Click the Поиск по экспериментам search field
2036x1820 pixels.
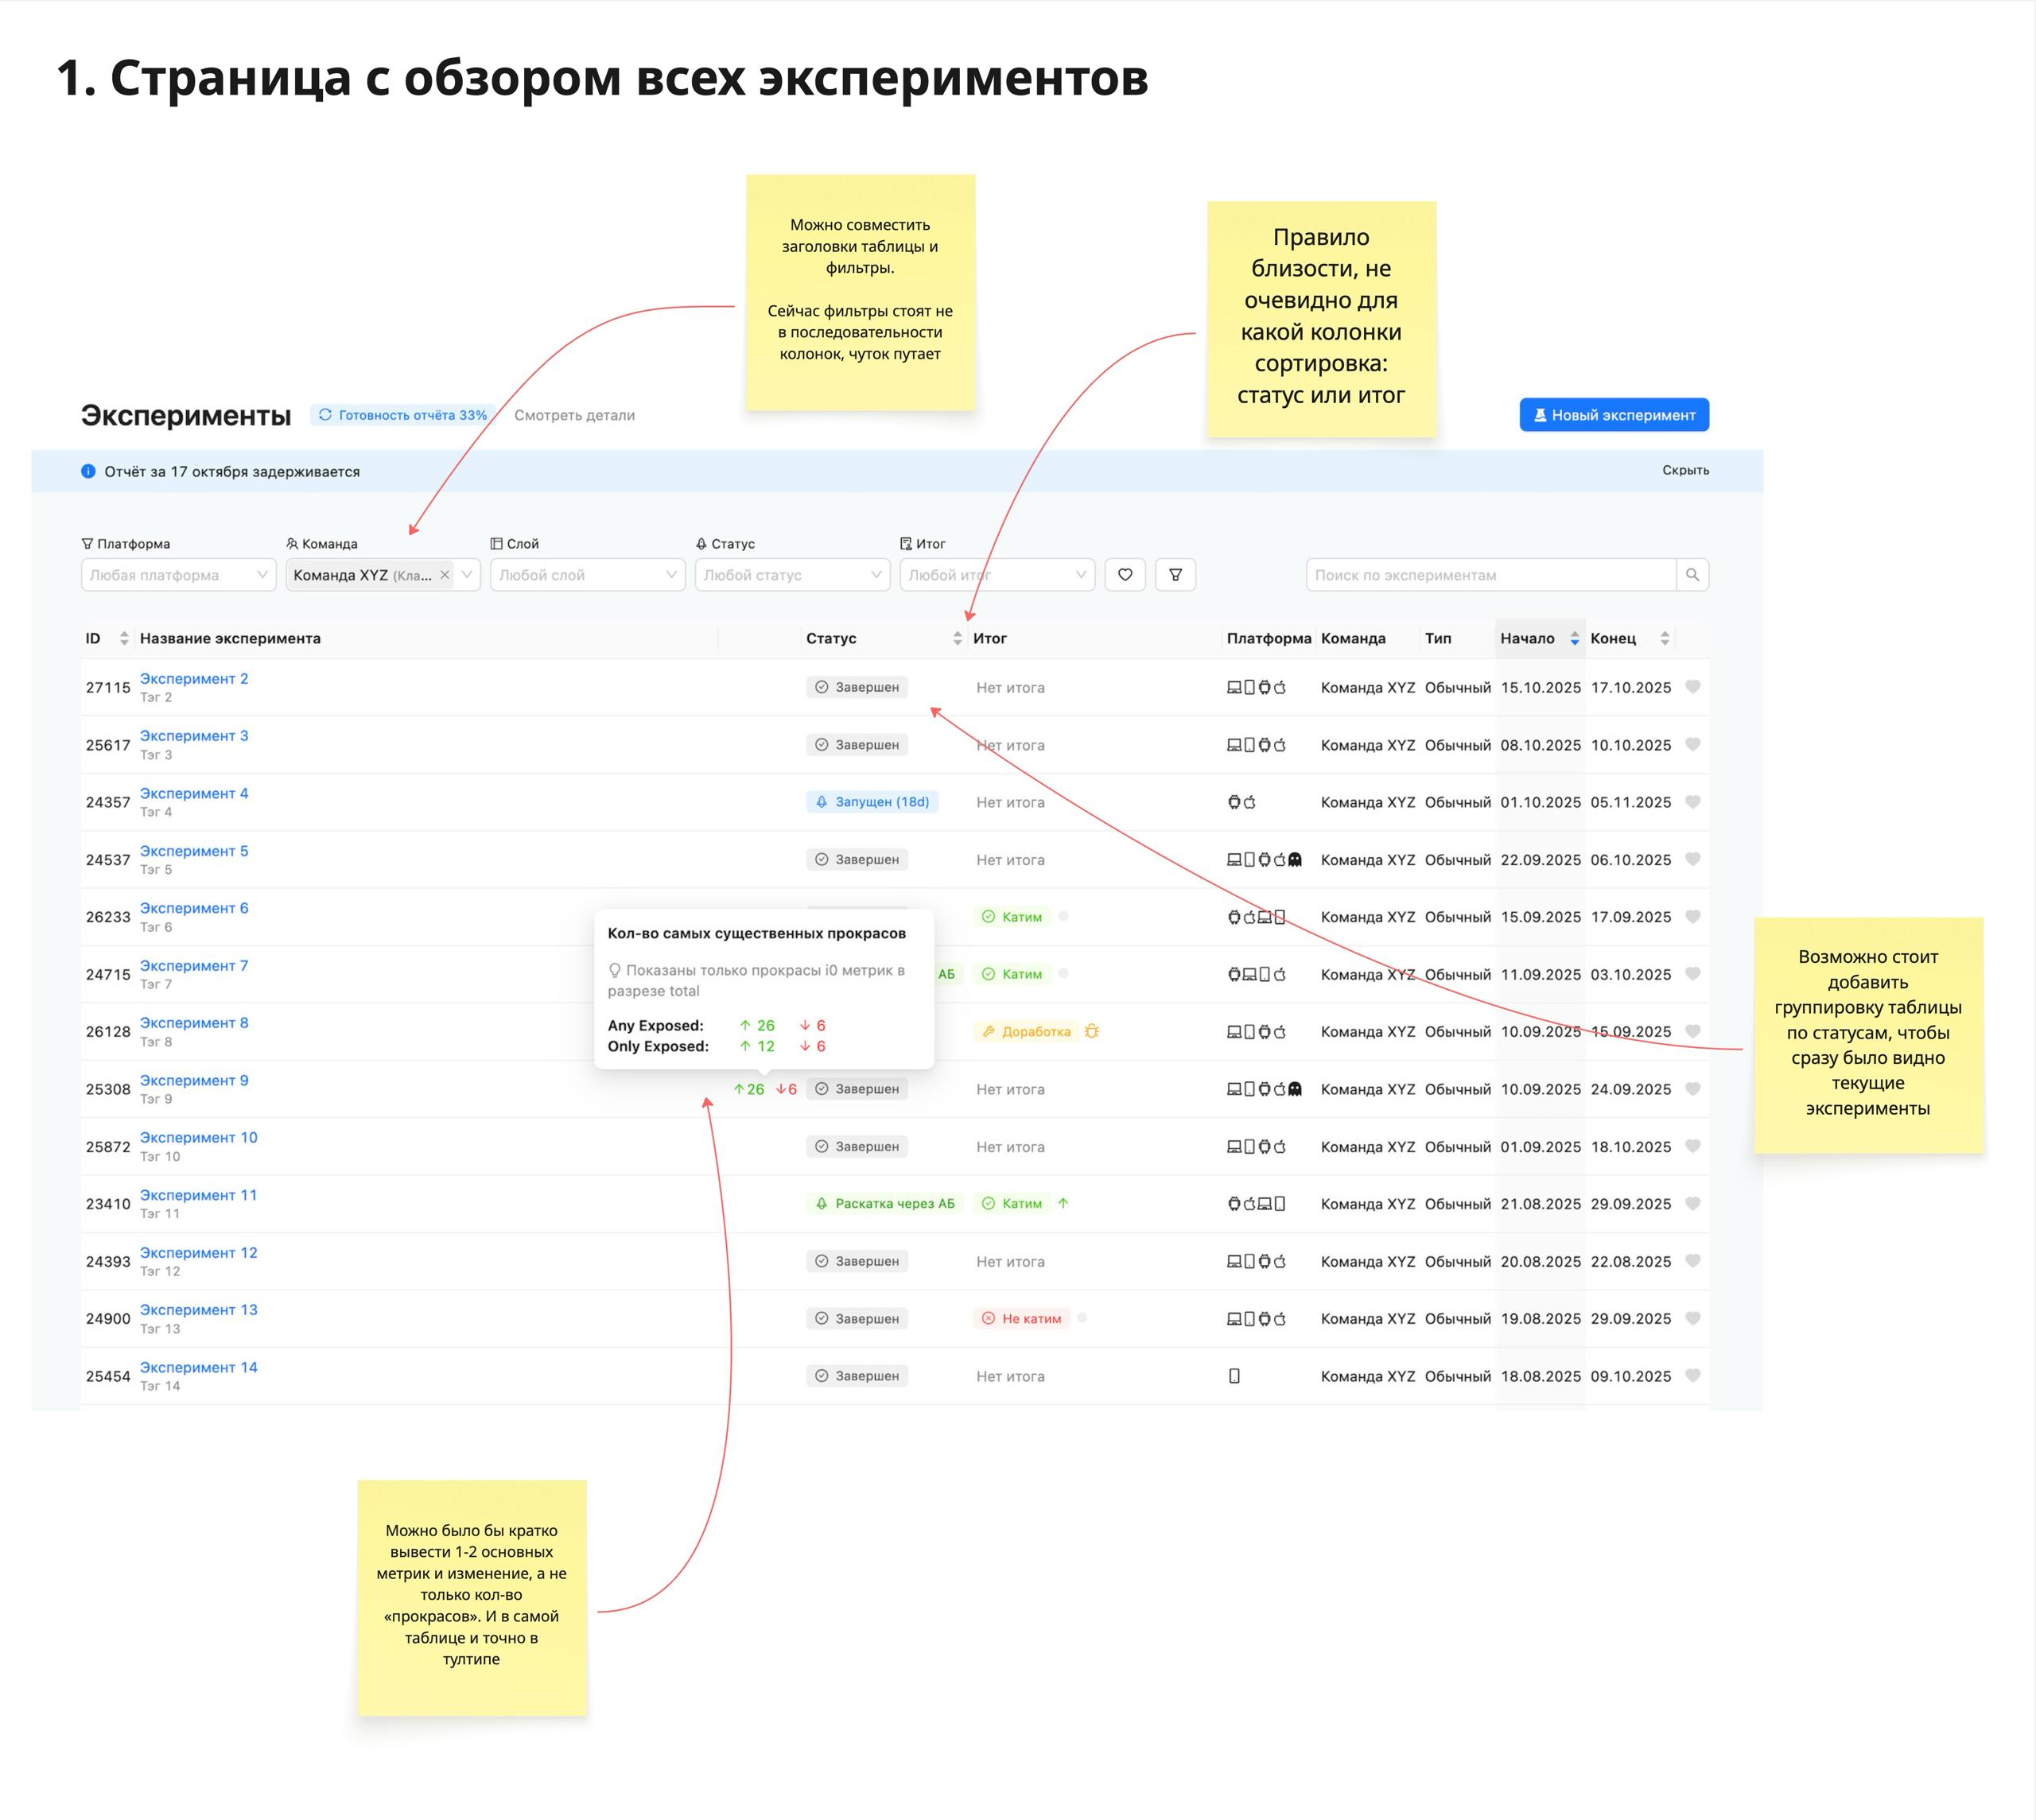1489,575
